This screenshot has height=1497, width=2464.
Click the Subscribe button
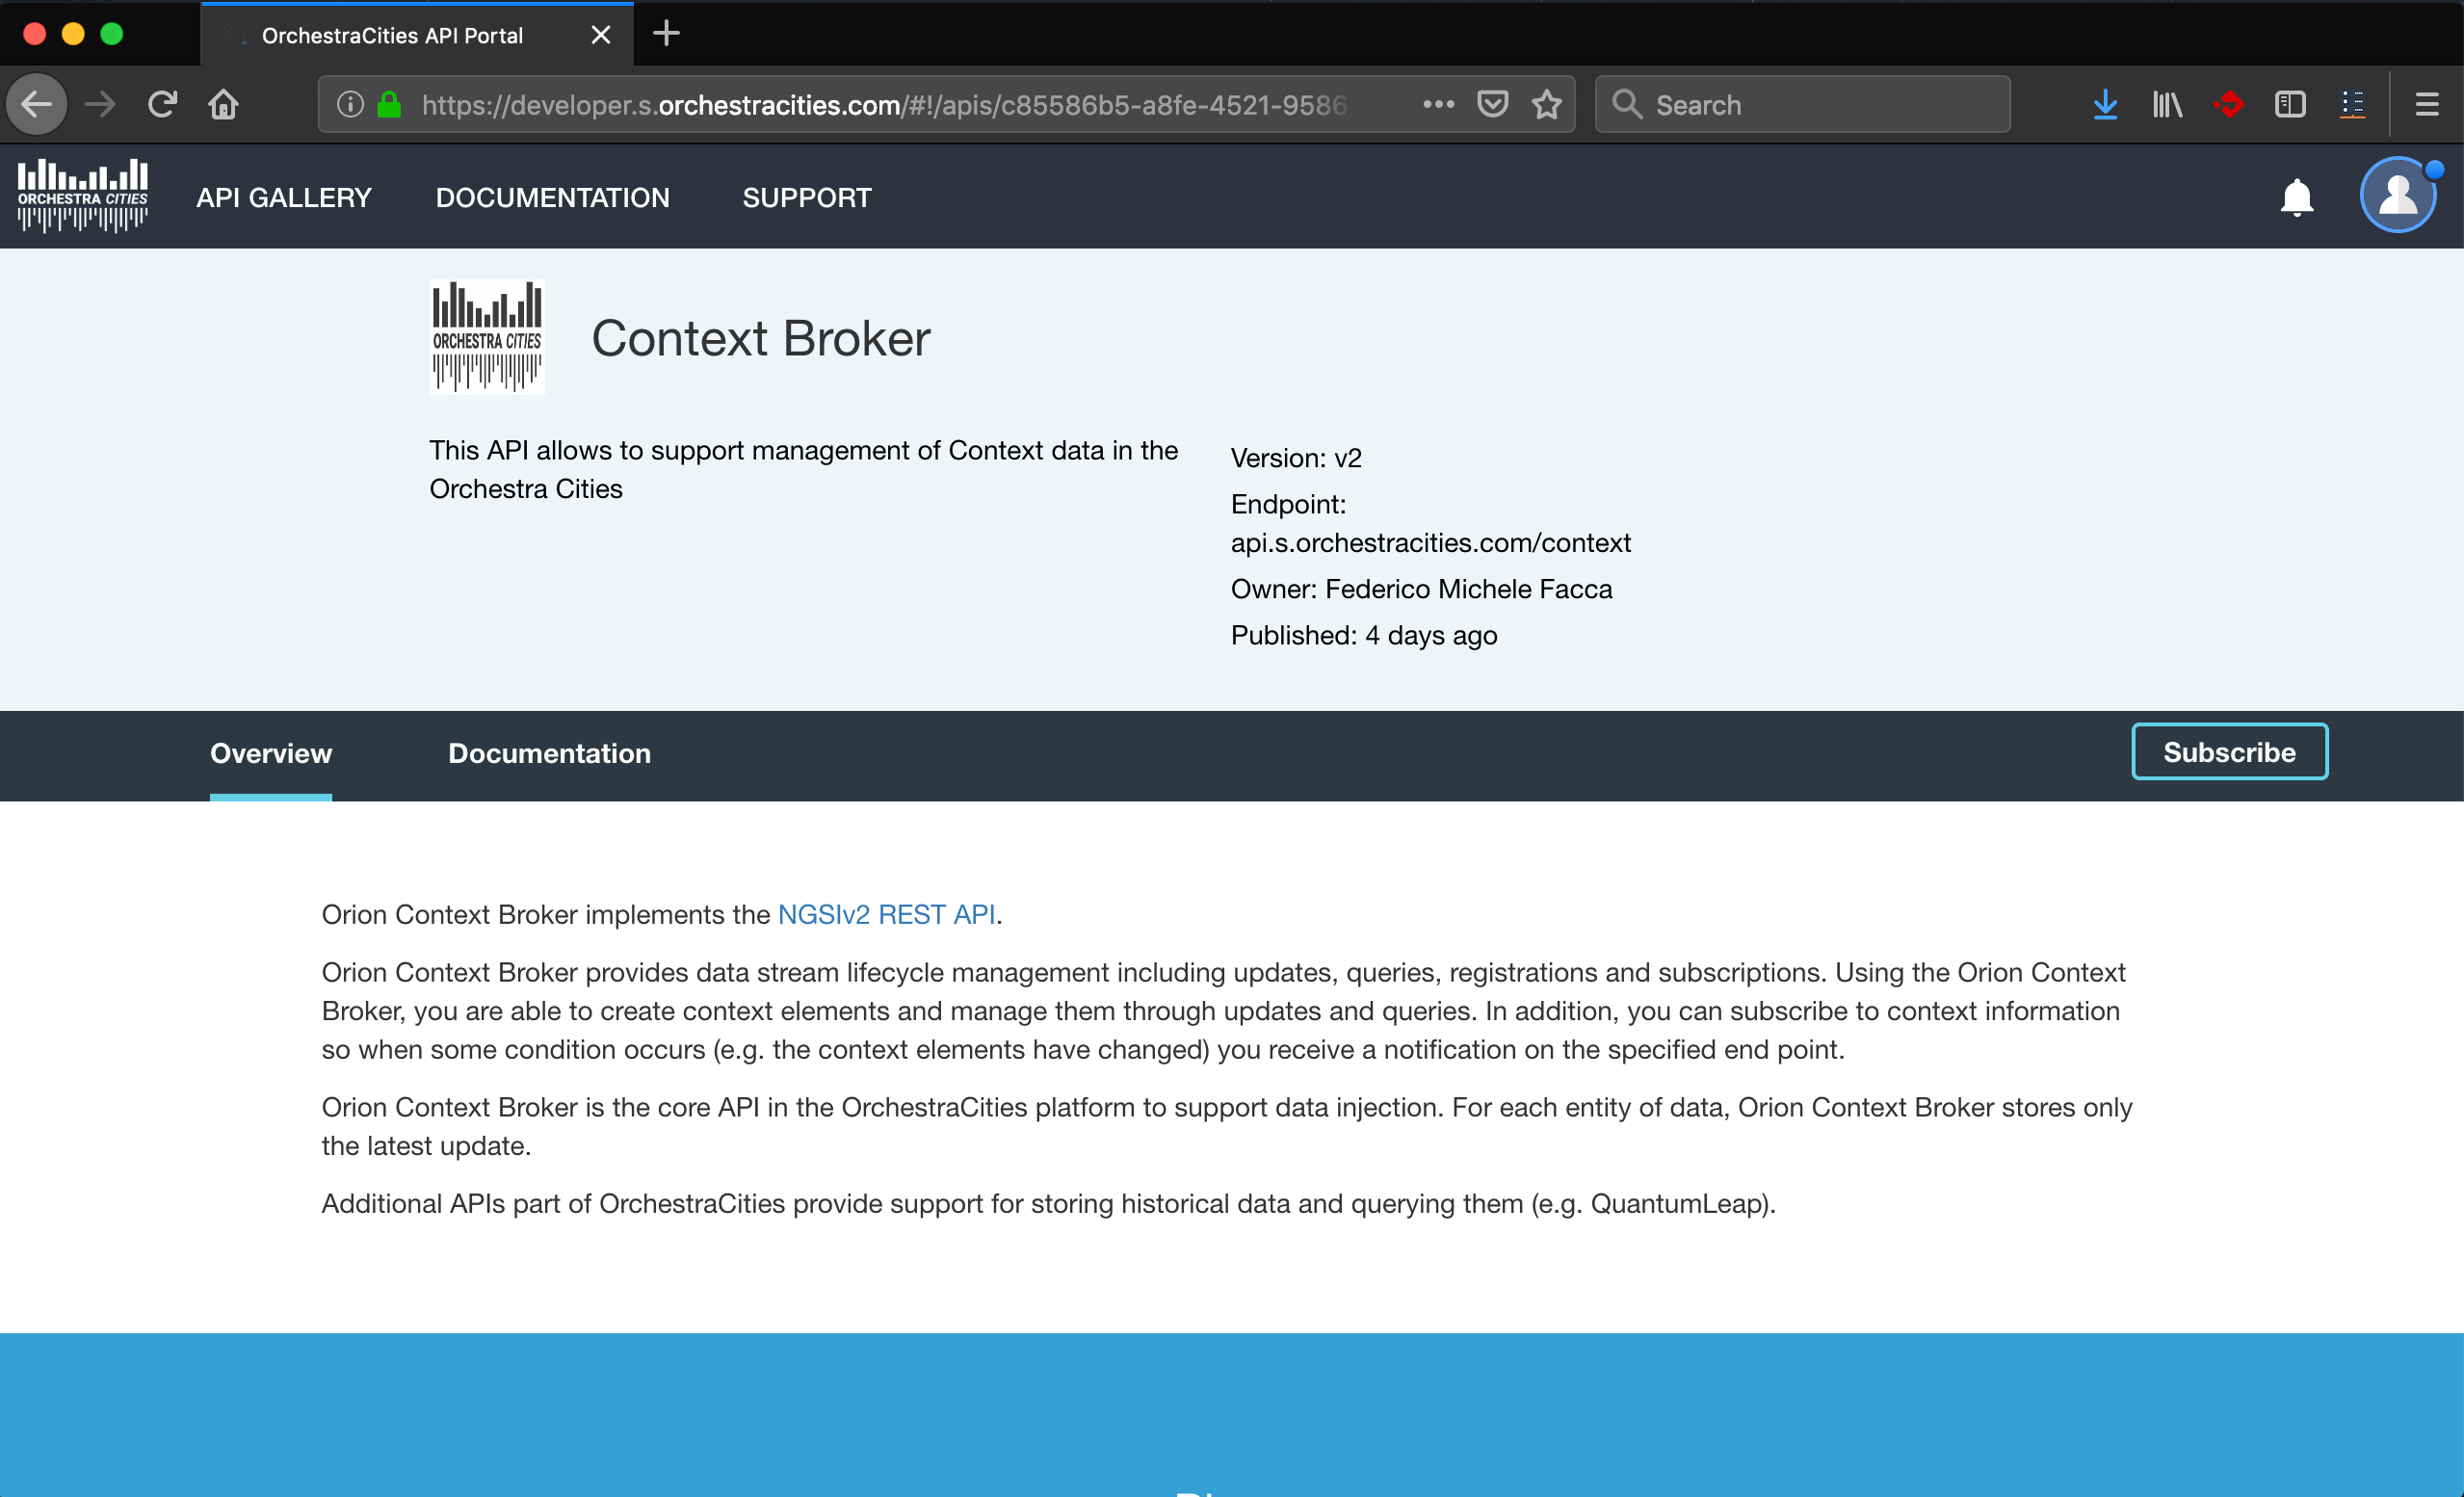click(2230, 751)
